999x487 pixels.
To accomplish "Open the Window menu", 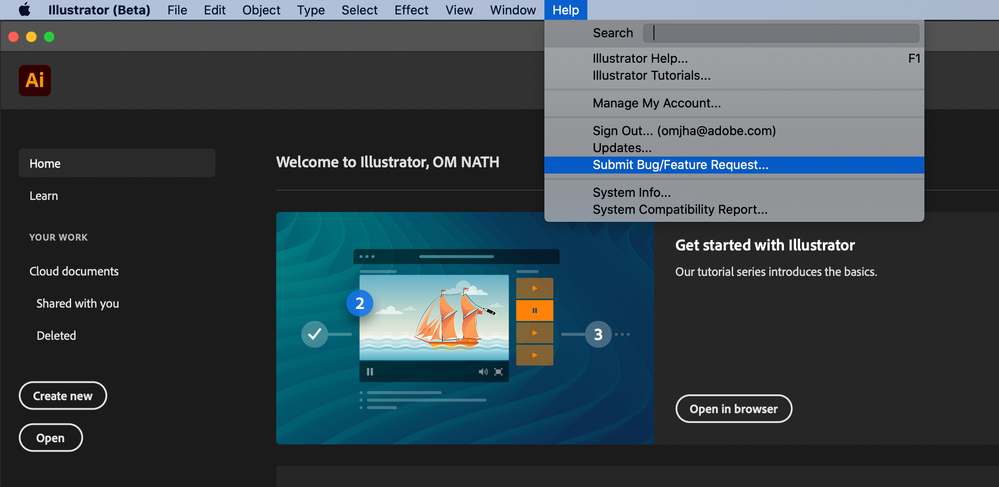I will tap(513, 10).
